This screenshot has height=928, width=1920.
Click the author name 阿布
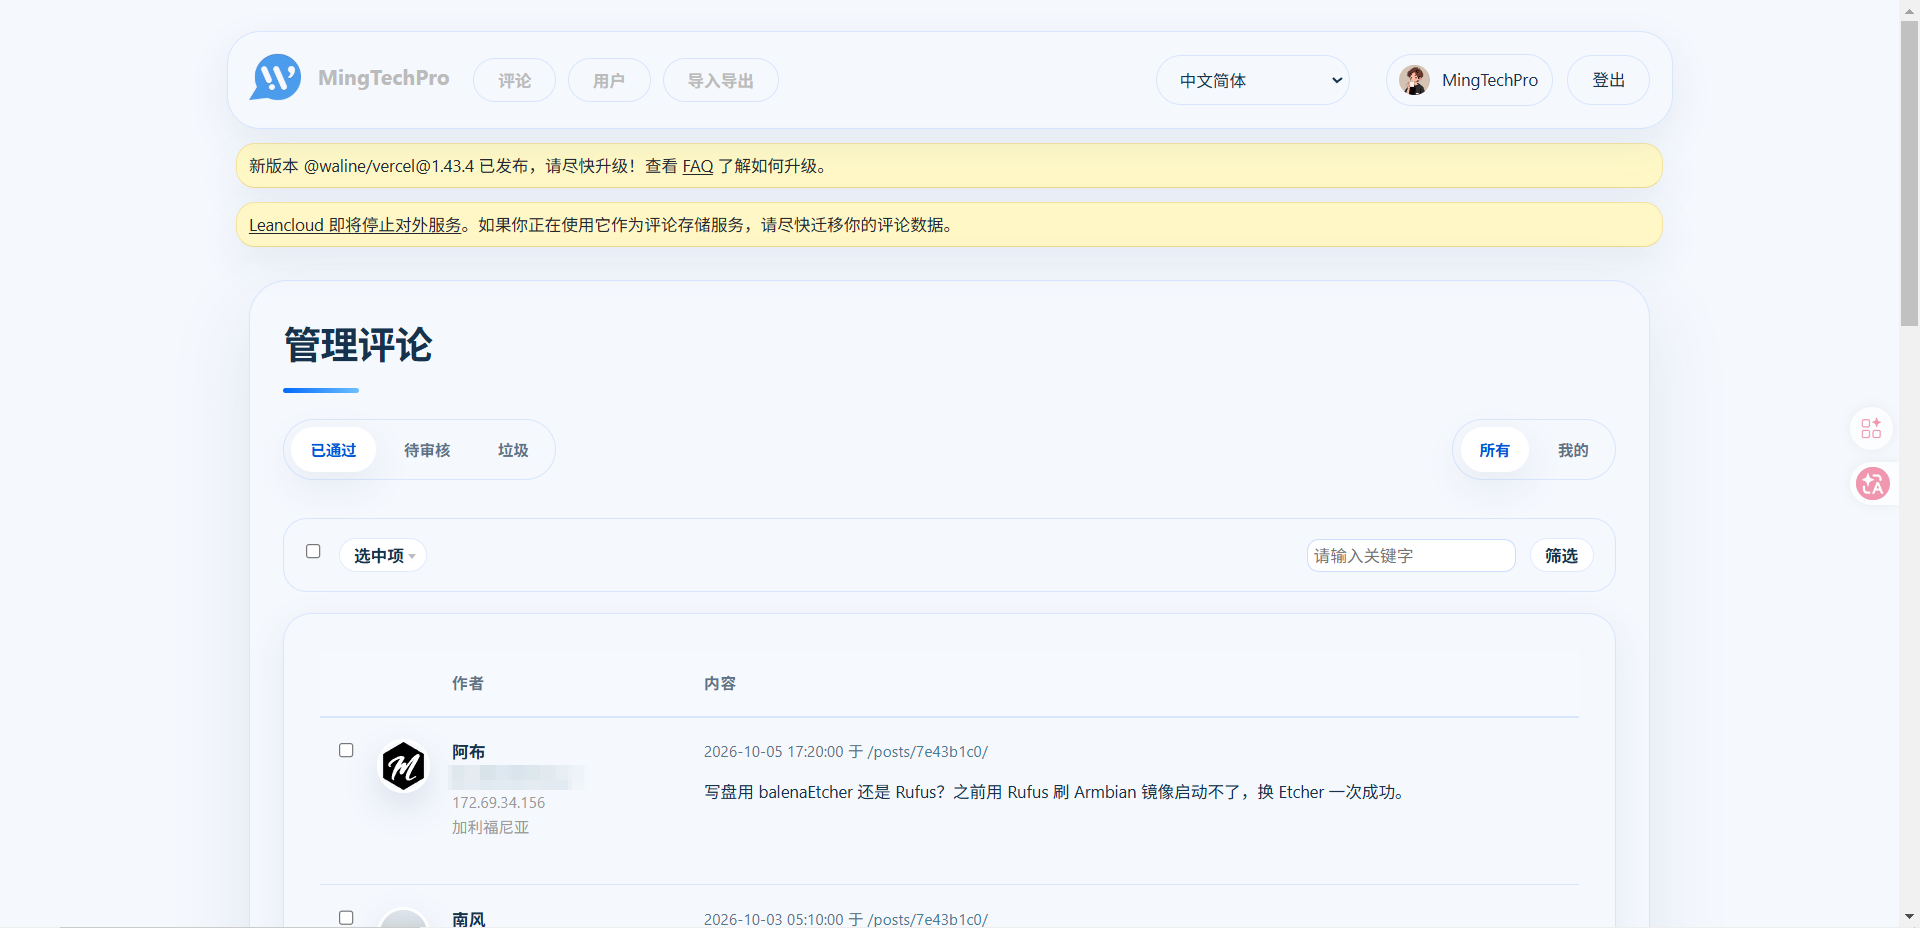[x=468, y=752]
